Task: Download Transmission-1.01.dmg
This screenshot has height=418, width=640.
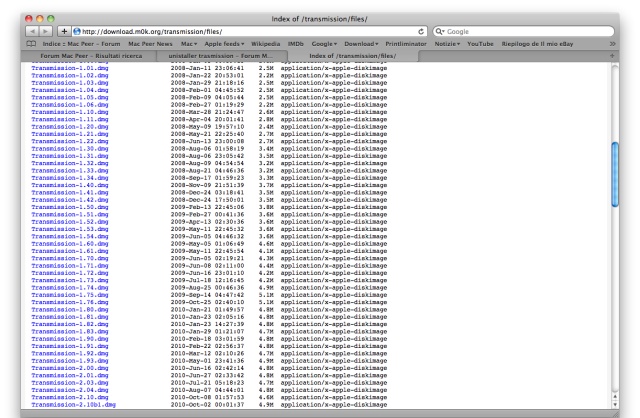Action: [x=70, y=68]
